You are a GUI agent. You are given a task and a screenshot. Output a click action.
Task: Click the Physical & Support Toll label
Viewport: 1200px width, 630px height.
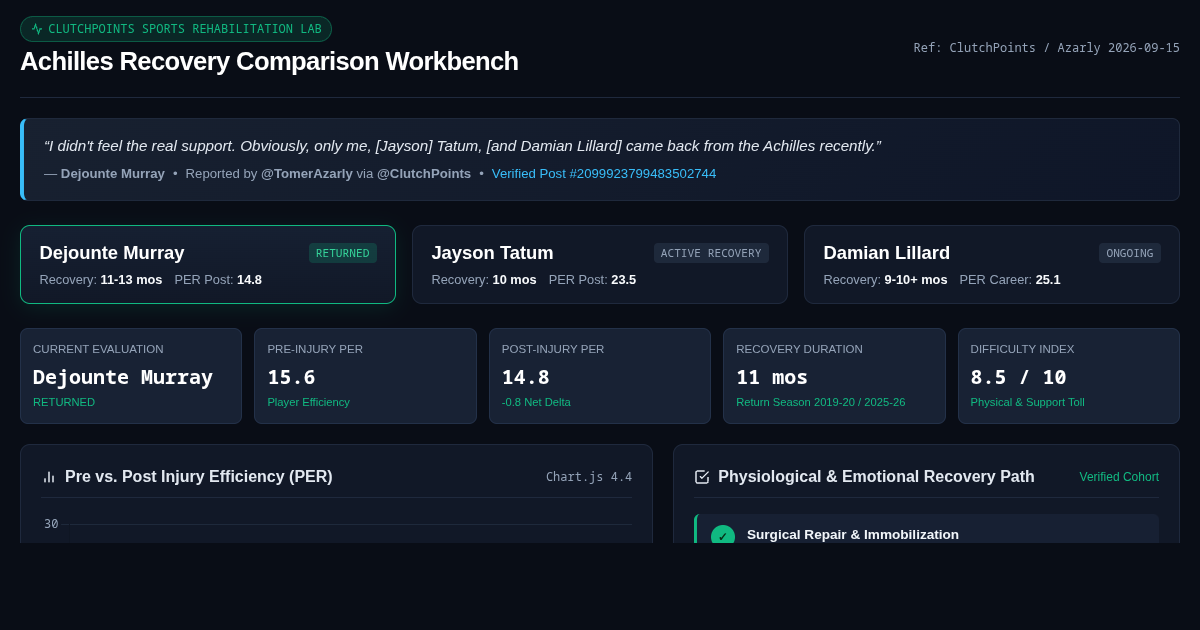coord(1027,402)
